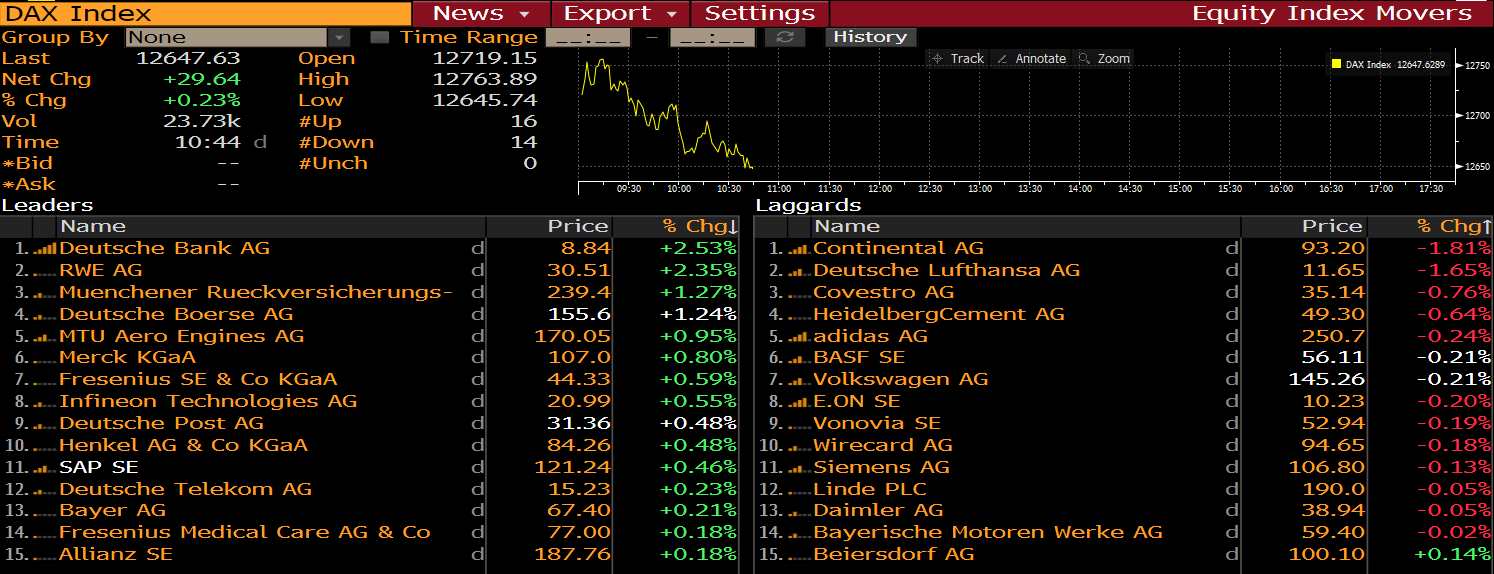Select Fresenius Medical Care AG & Co row
1494x574 pixels.
click(370, 532)
